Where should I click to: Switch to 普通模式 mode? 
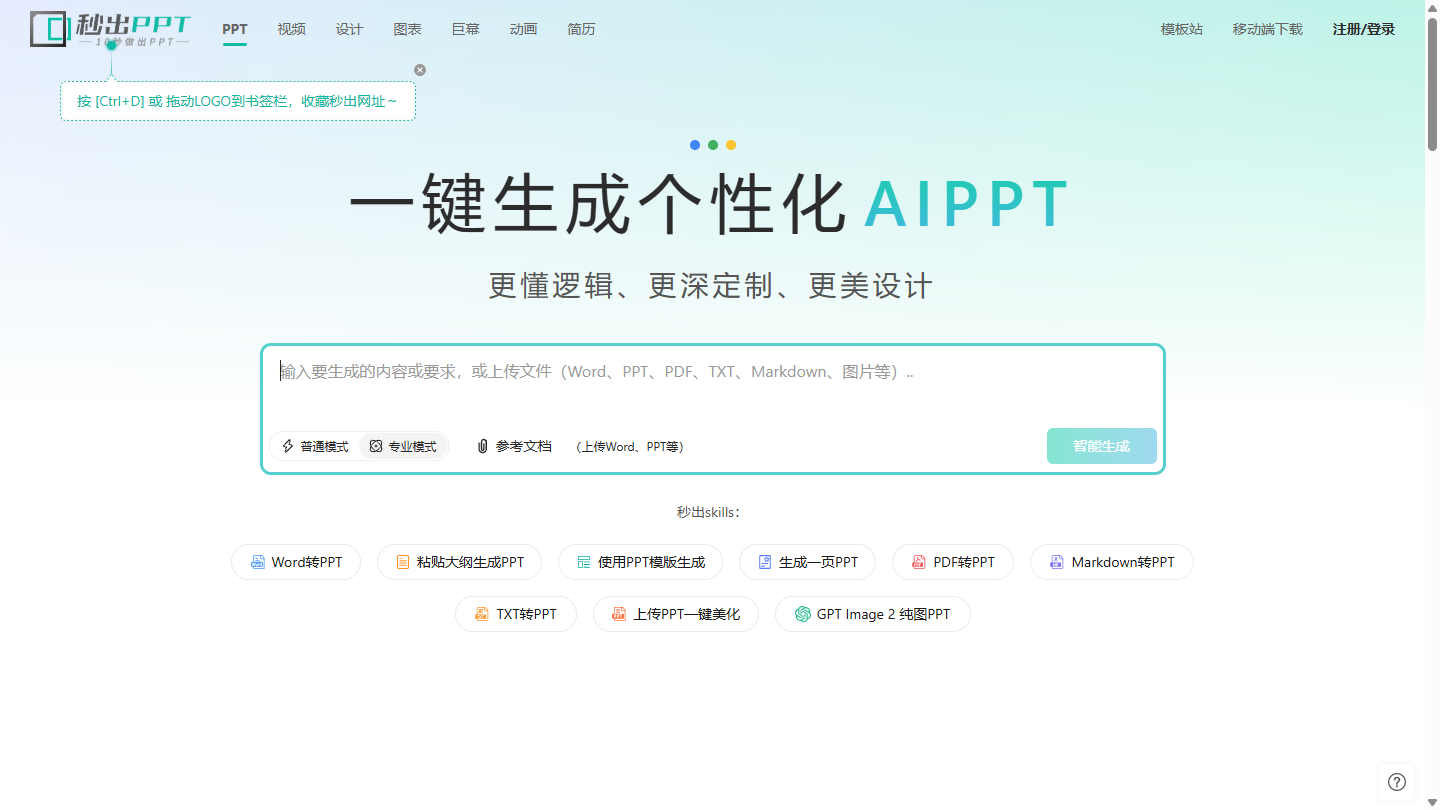pos(315,446)
